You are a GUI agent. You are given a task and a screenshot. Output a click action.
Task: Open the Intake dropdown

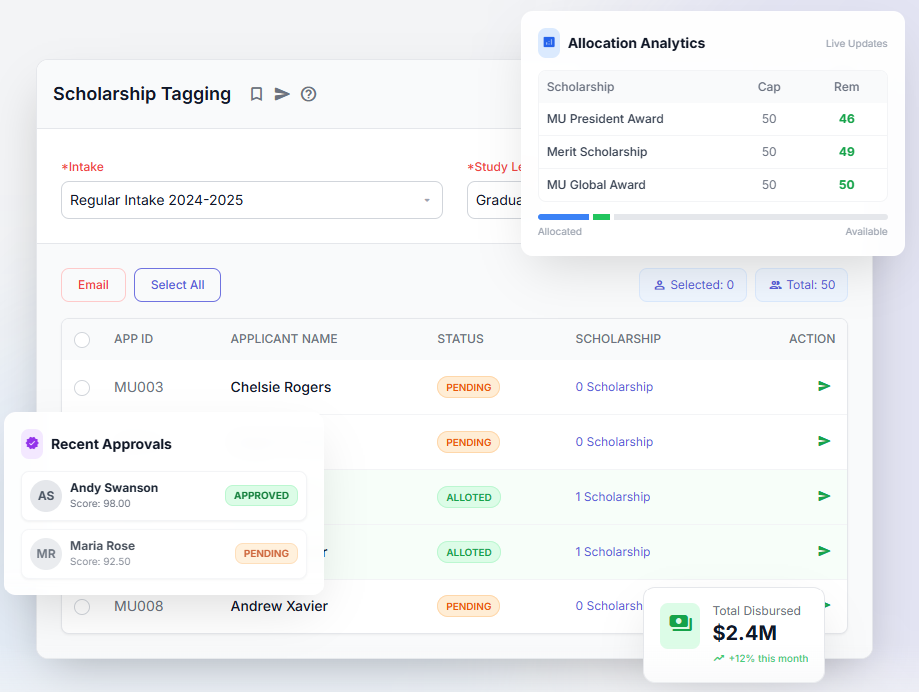251,200
